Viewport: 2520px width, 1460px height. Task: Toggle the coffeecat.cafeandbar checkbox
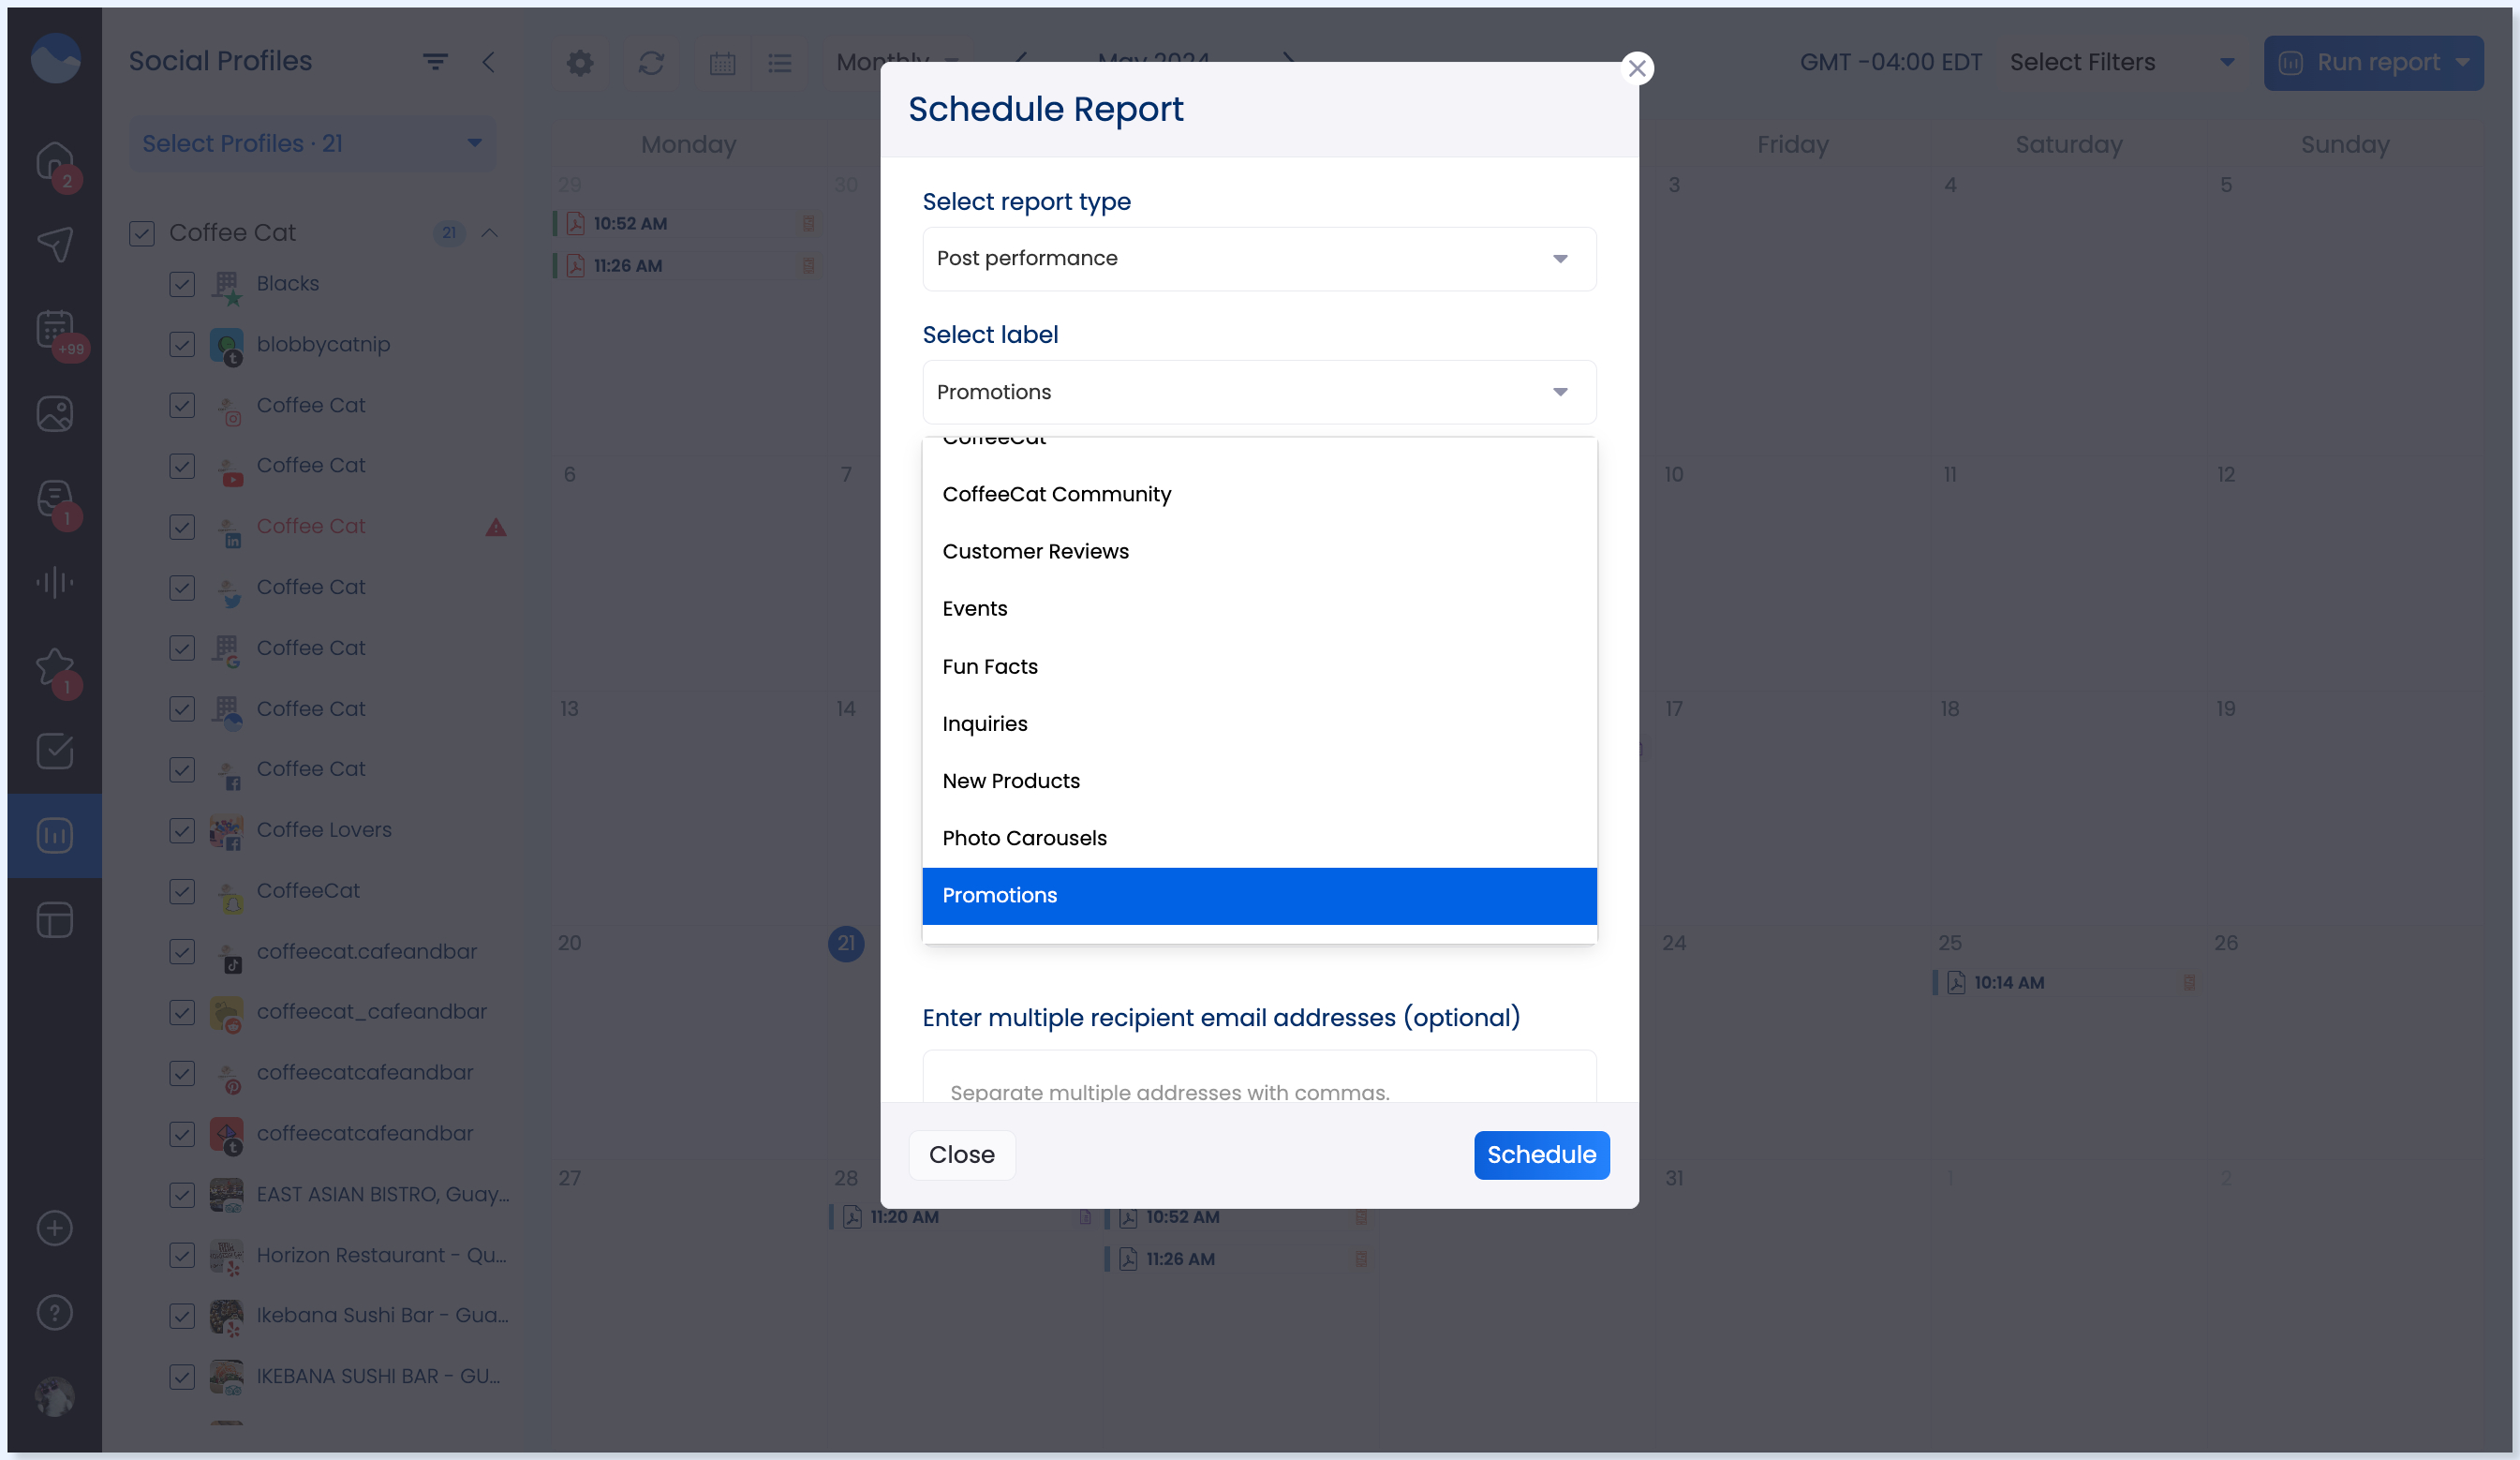tap(182, 952)
